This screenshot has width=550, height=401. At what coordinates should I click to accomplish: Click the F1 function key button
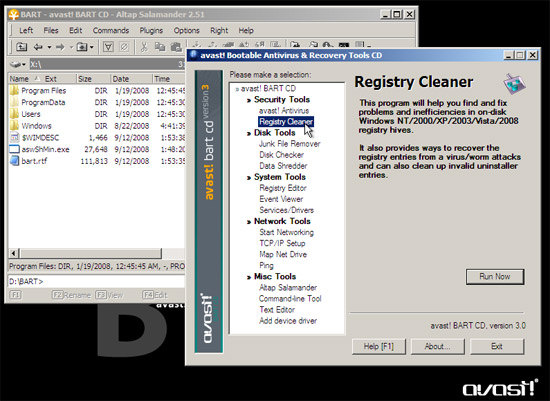[15, 295]
